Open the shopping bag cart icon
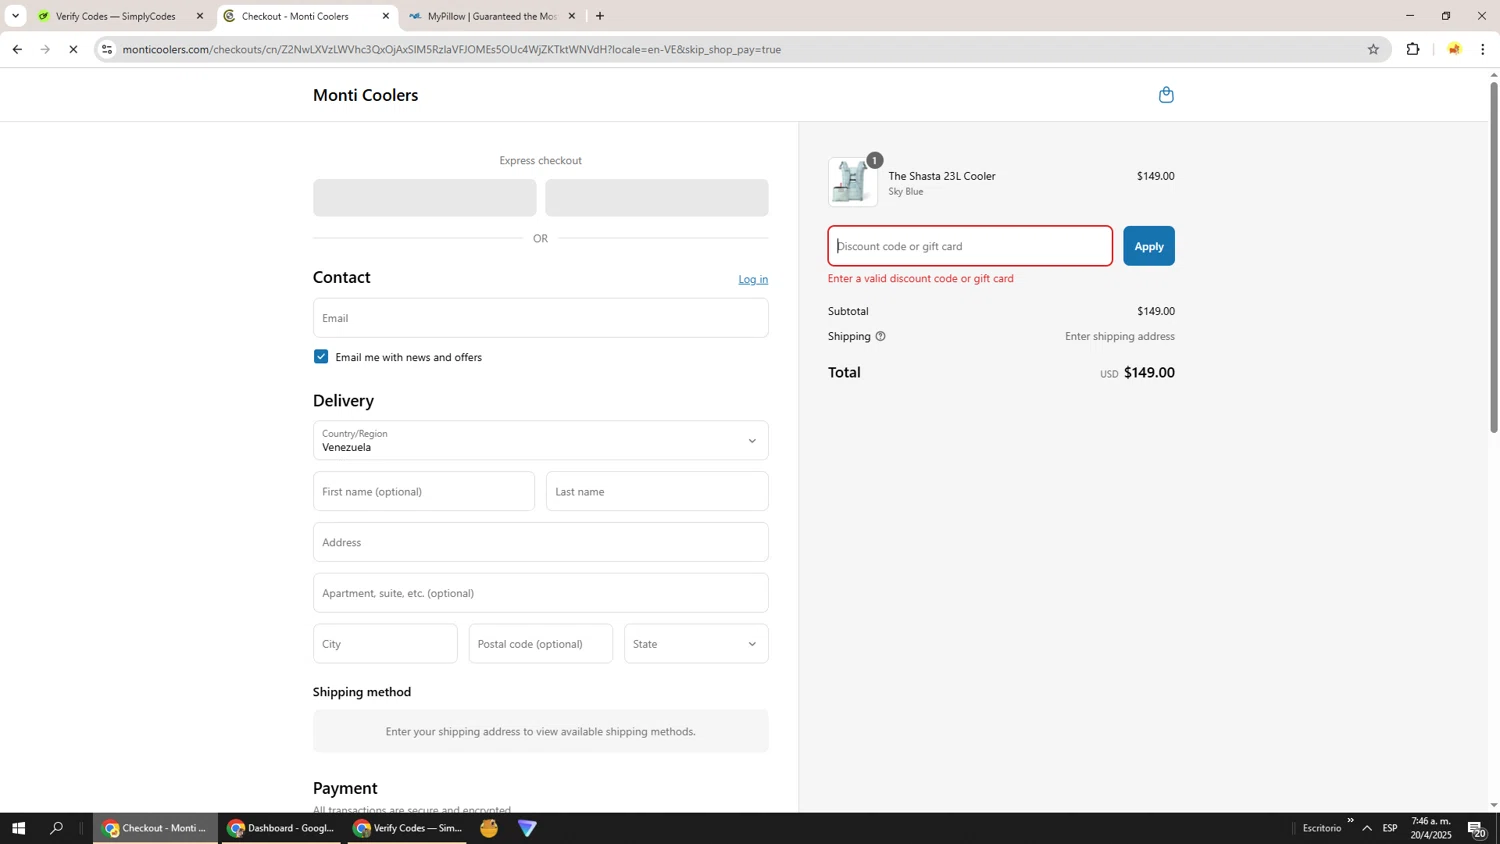Screen dimensions: 1500x844 point(1166,95)
